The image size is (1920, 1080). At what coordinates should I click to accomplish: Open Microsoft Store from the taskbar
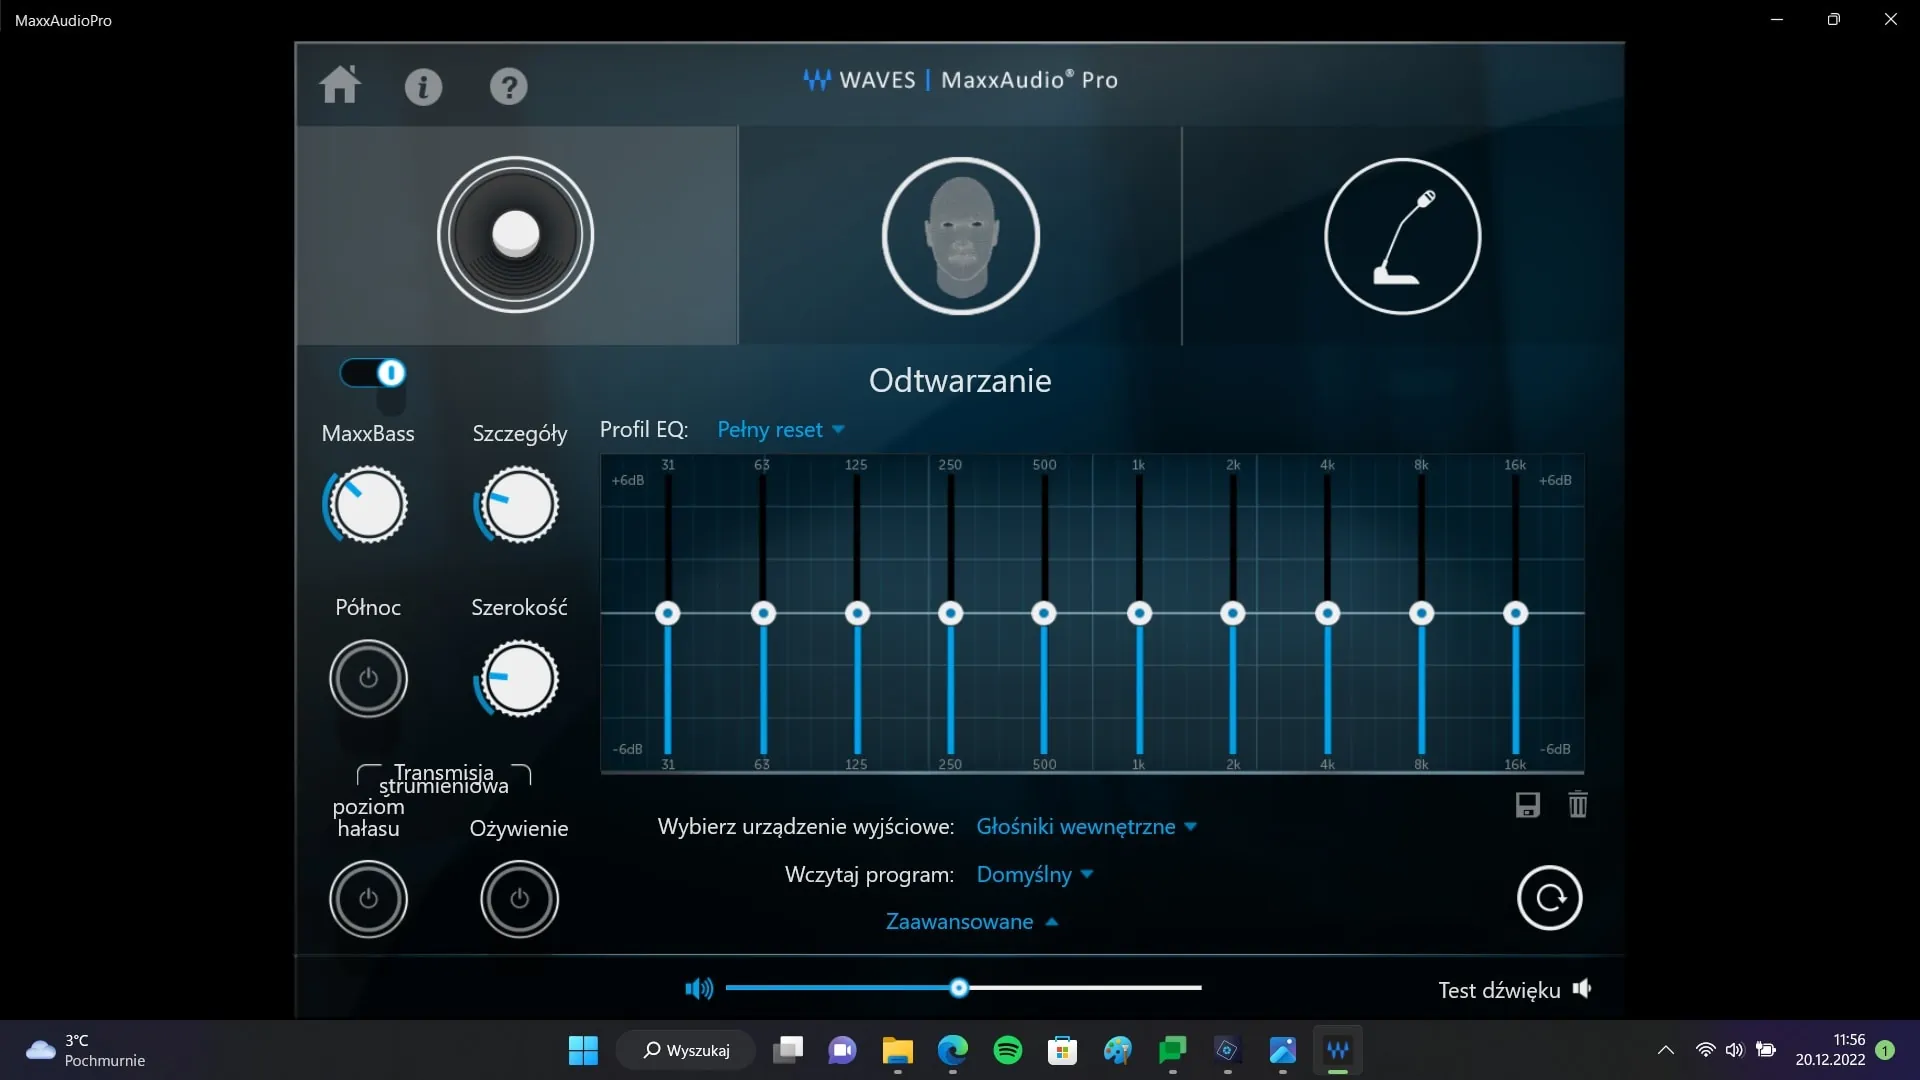pyautogui.click(x=1062, y=1050)
